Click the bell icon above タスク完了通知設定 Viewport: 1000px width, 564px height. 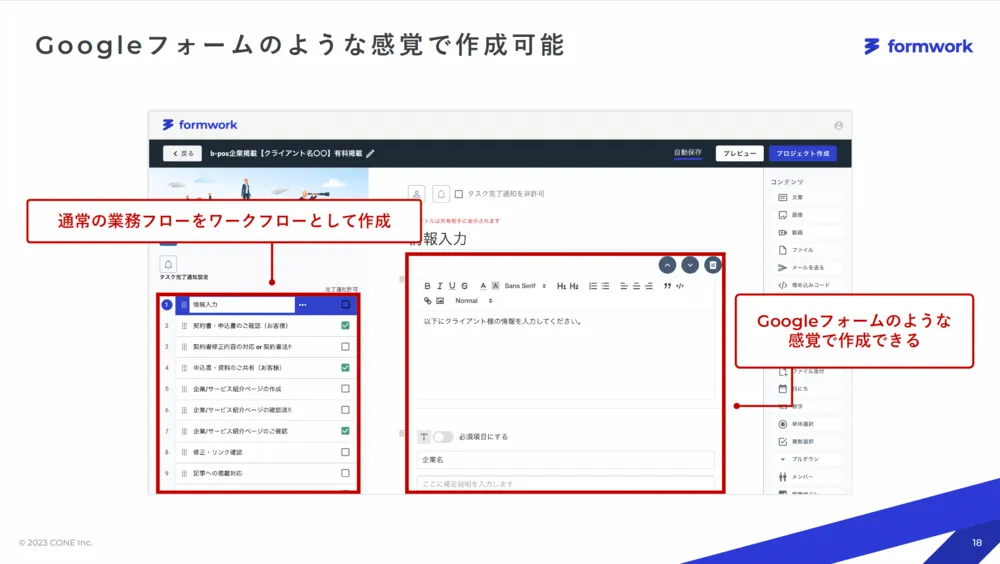pyautogui.click(x=168, y=263)
